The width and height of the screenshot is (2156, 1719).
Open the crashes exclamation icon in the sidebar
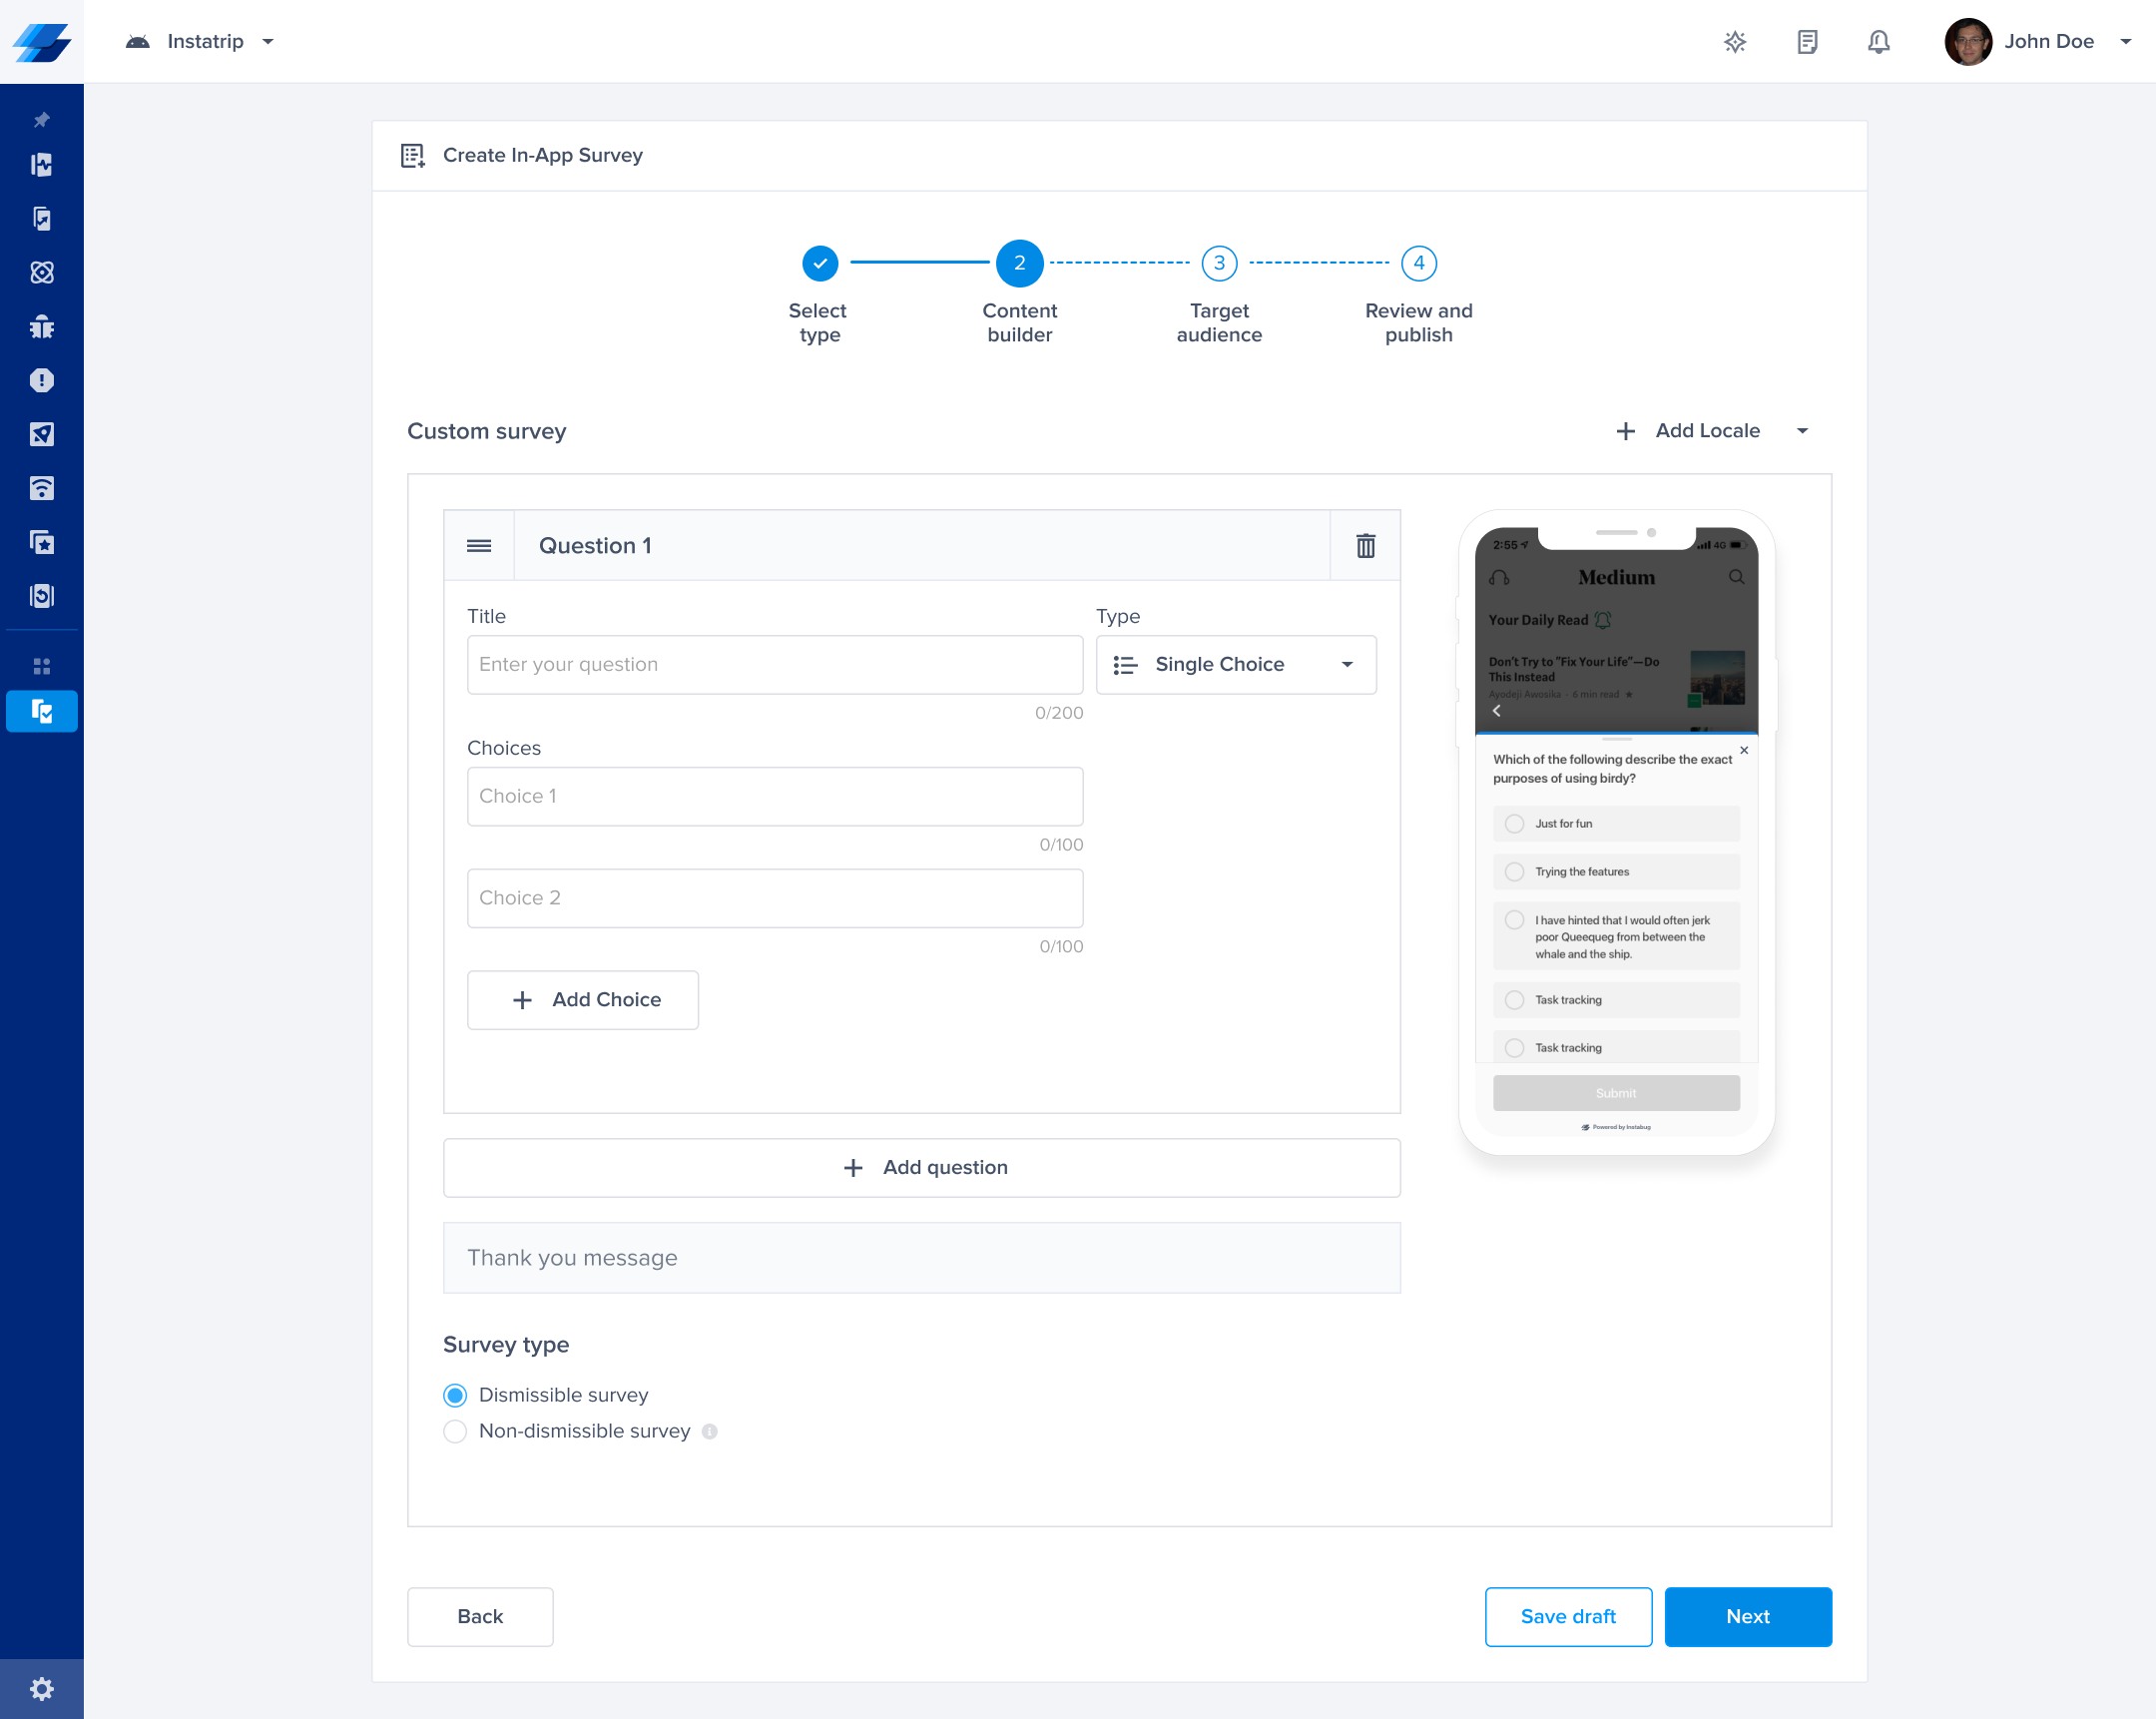point(41,380)
